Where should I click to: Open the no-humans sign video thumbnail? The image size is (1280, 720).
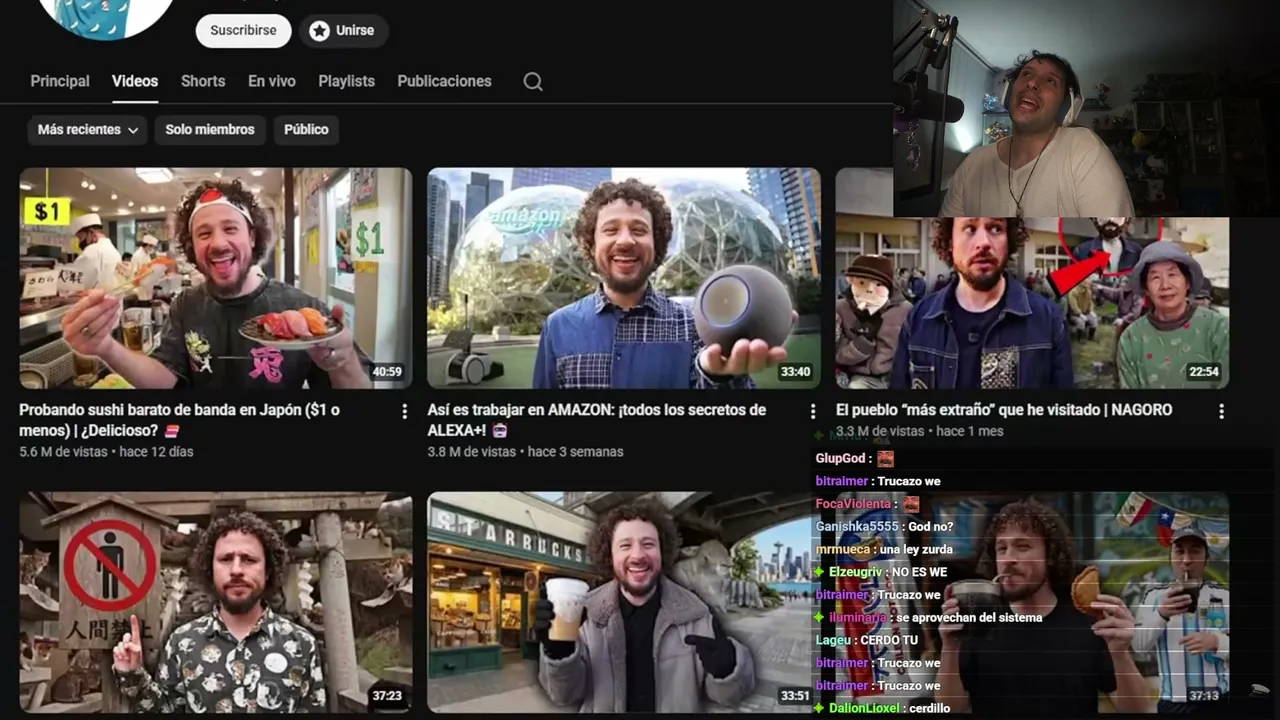tap(216, 602)
